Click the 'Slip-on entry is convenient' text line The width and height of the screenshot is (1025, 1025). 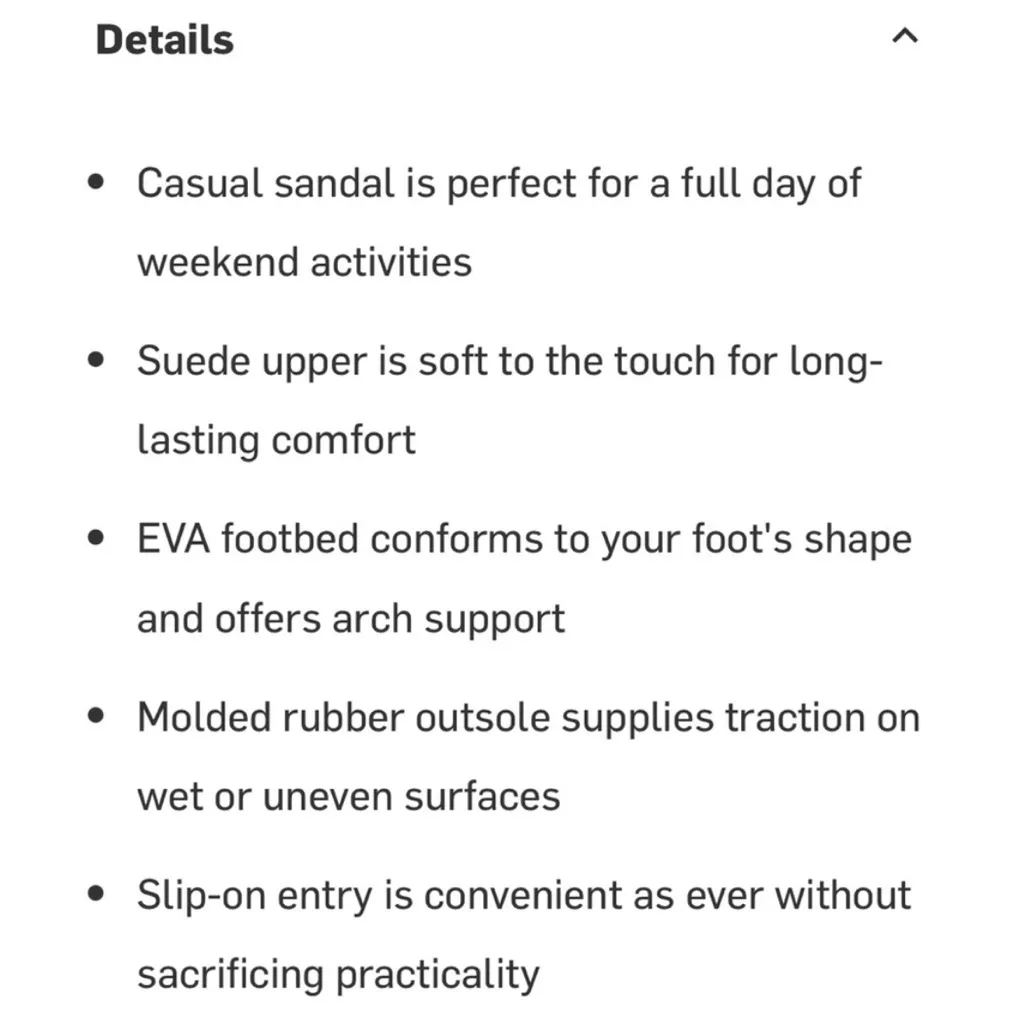(524, 894)
